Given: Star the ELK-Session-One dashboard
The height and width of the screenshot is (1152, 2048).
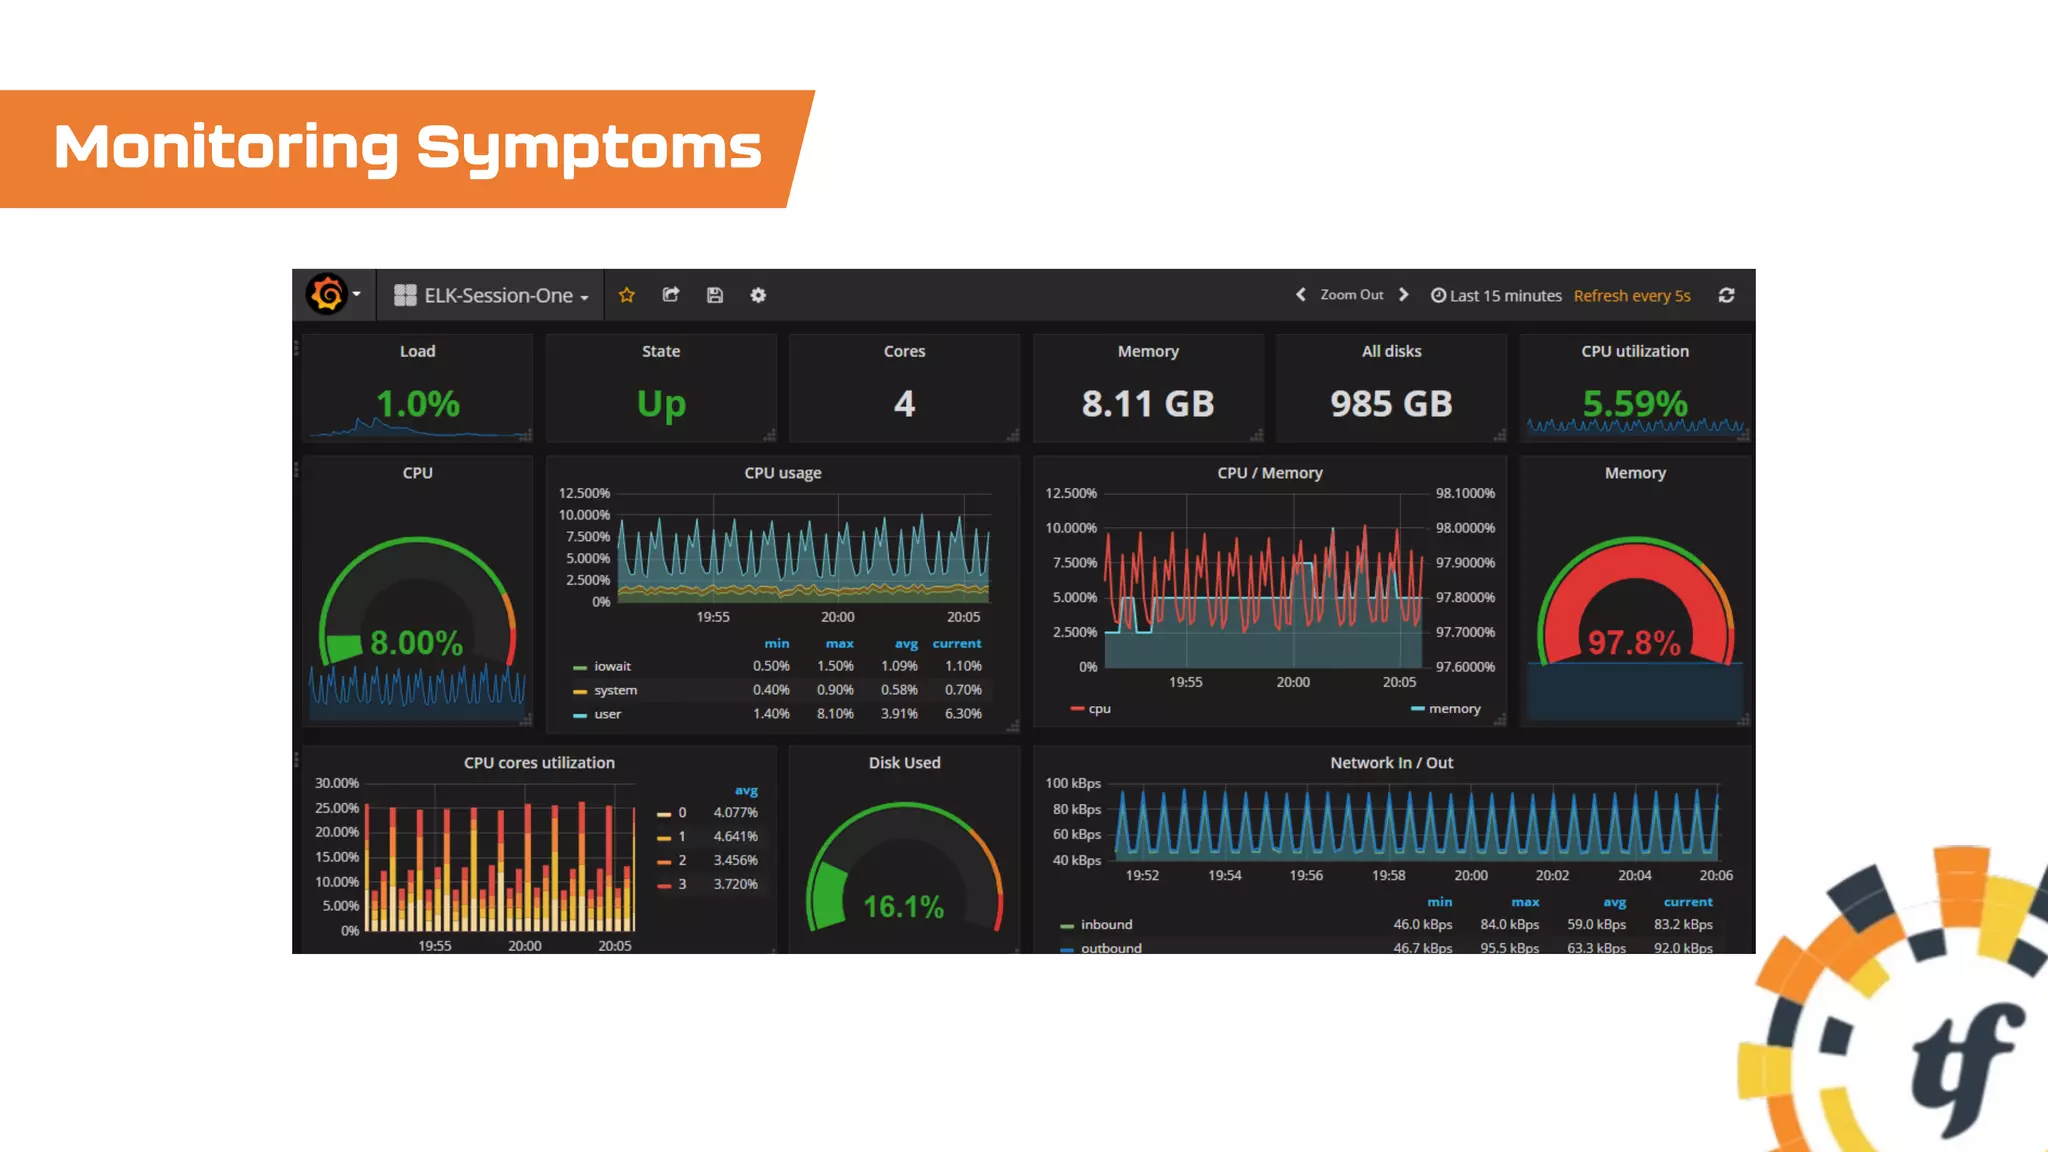Looking at the screenshot, I should (x=627, y=295).
